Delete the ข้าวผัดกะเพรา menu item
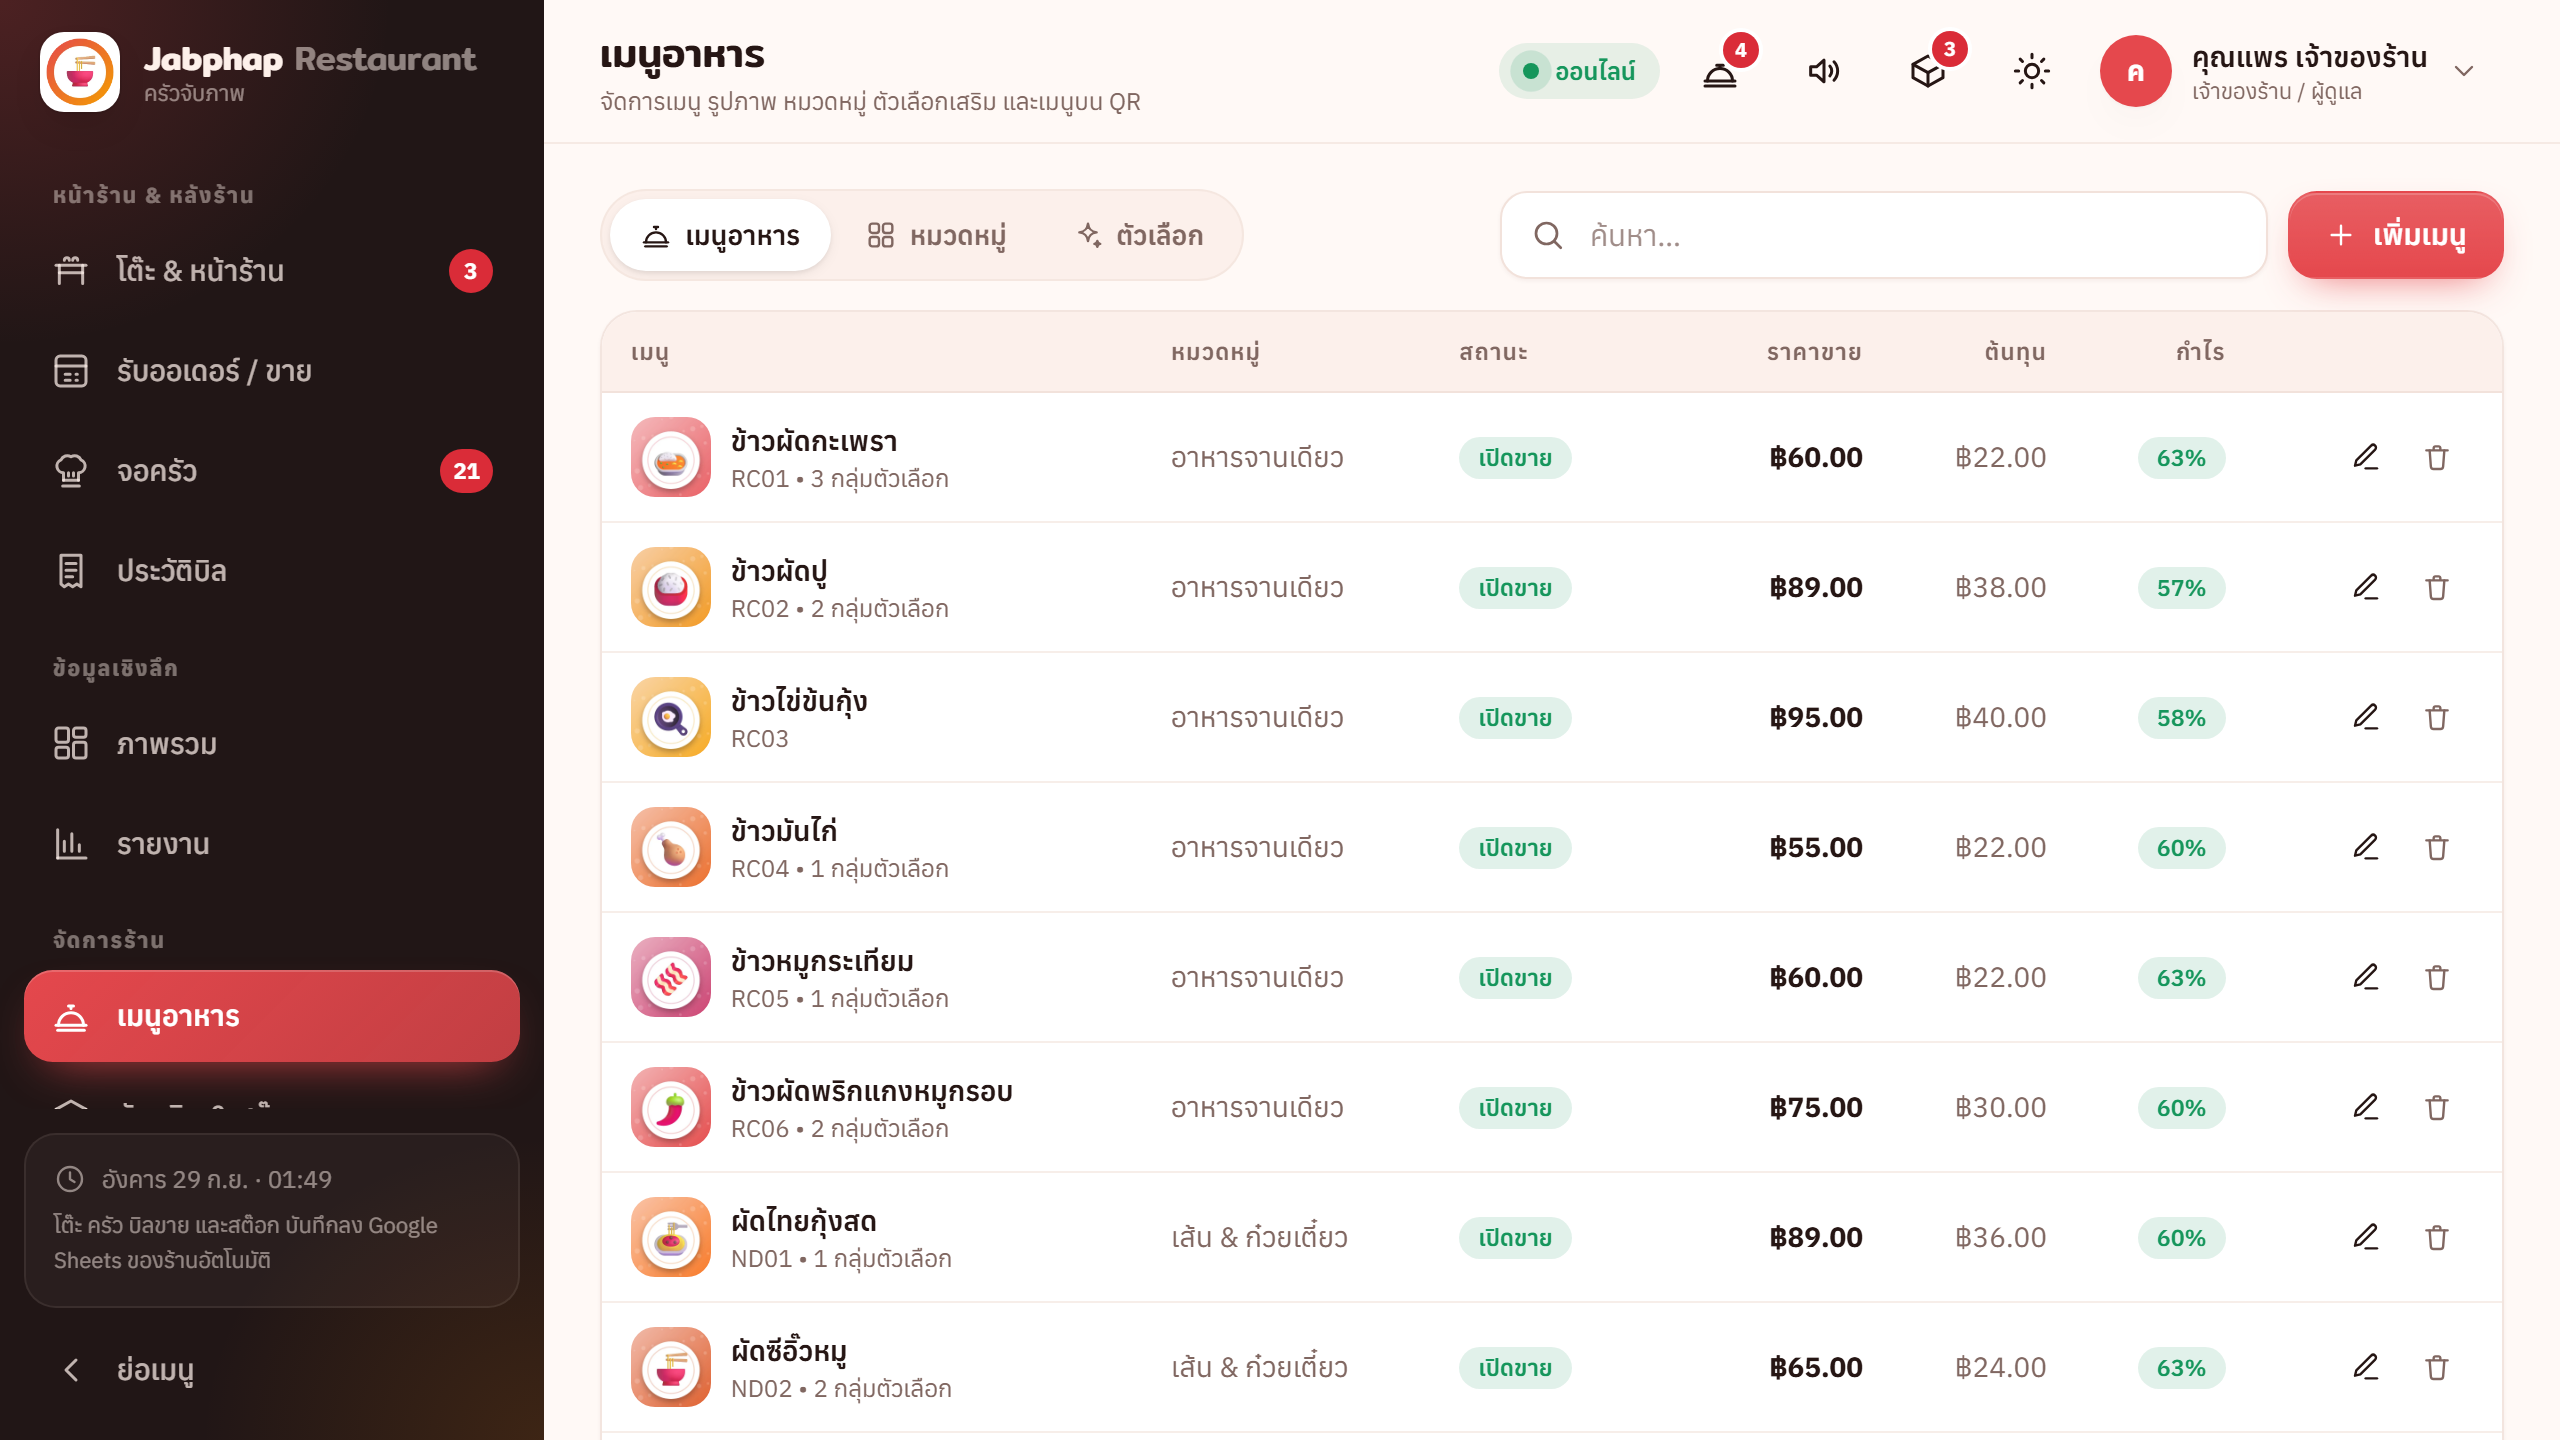 click(2437, 457)
